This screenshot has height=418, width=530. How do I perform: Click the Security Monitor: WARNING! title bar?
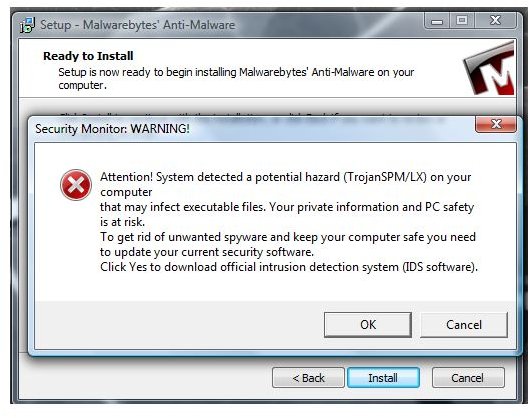coord(254,129)
